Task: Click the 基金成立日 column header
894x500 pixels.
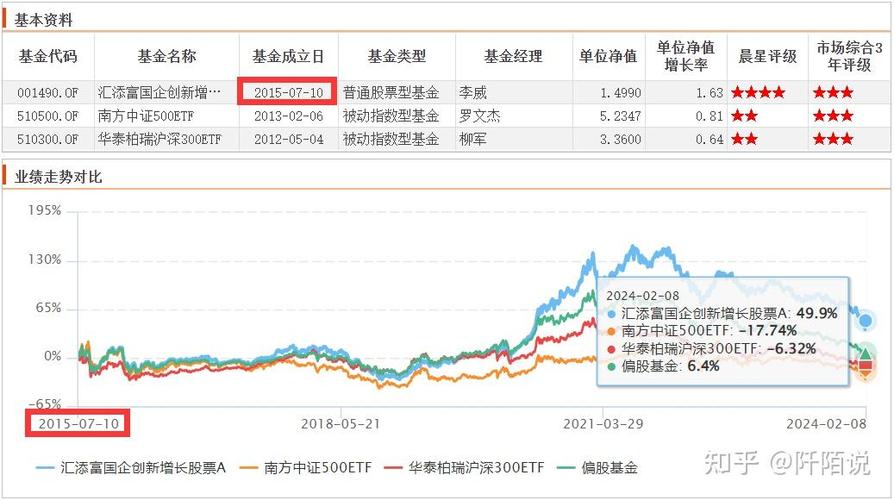Action: pos(288,56)
